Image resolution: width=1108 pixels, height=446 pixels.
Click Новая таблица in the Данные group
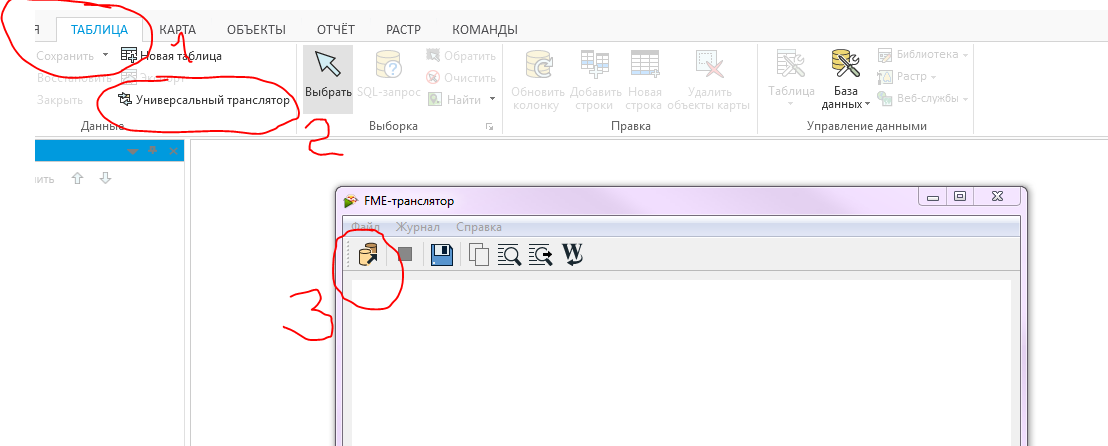click(172, 55)
